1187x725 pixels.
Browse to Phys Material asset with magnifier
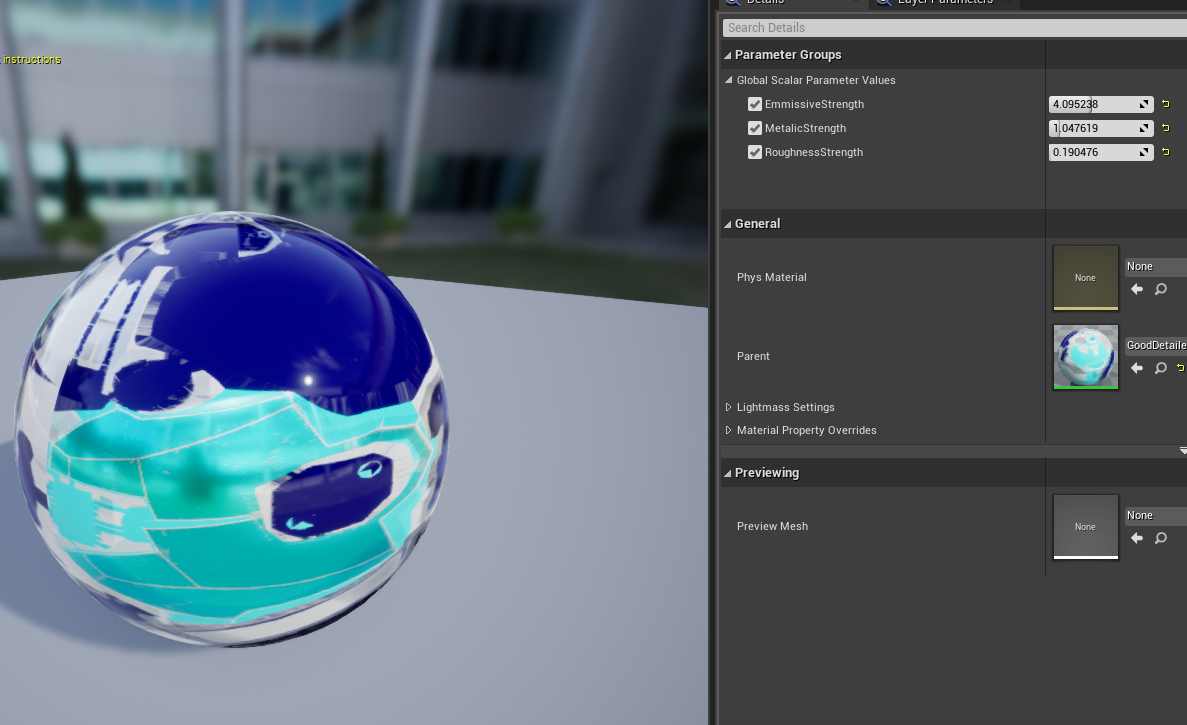pos(1161,289)
